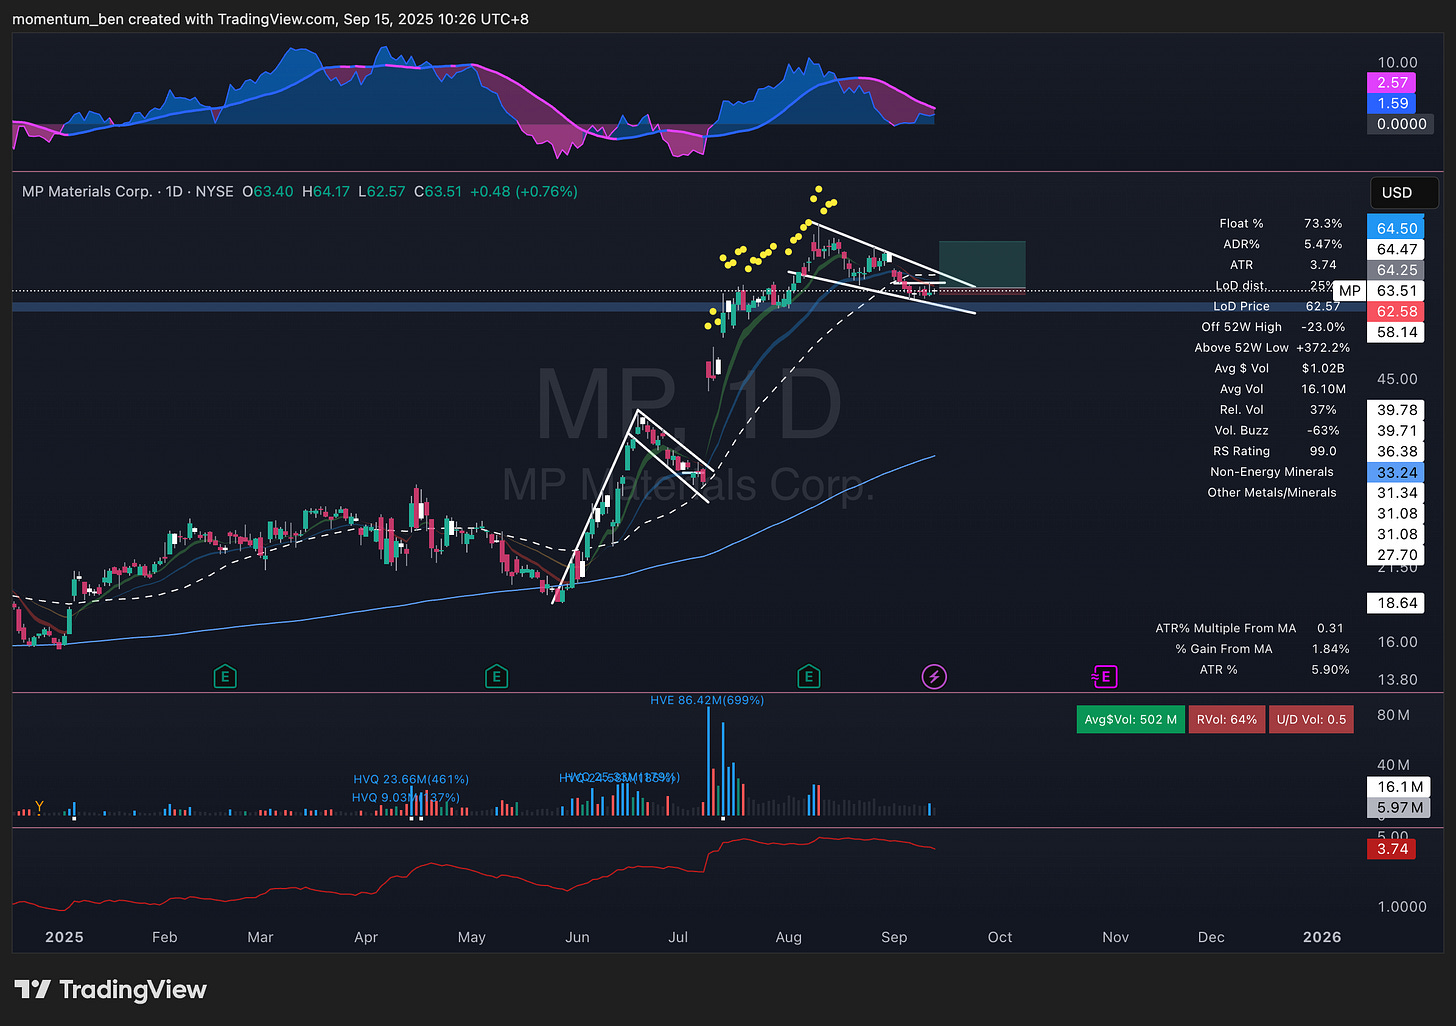Select the red 3.74 label in the bottom pane
This screenshot has width=1456, height=1026.
pos(1392,849)
